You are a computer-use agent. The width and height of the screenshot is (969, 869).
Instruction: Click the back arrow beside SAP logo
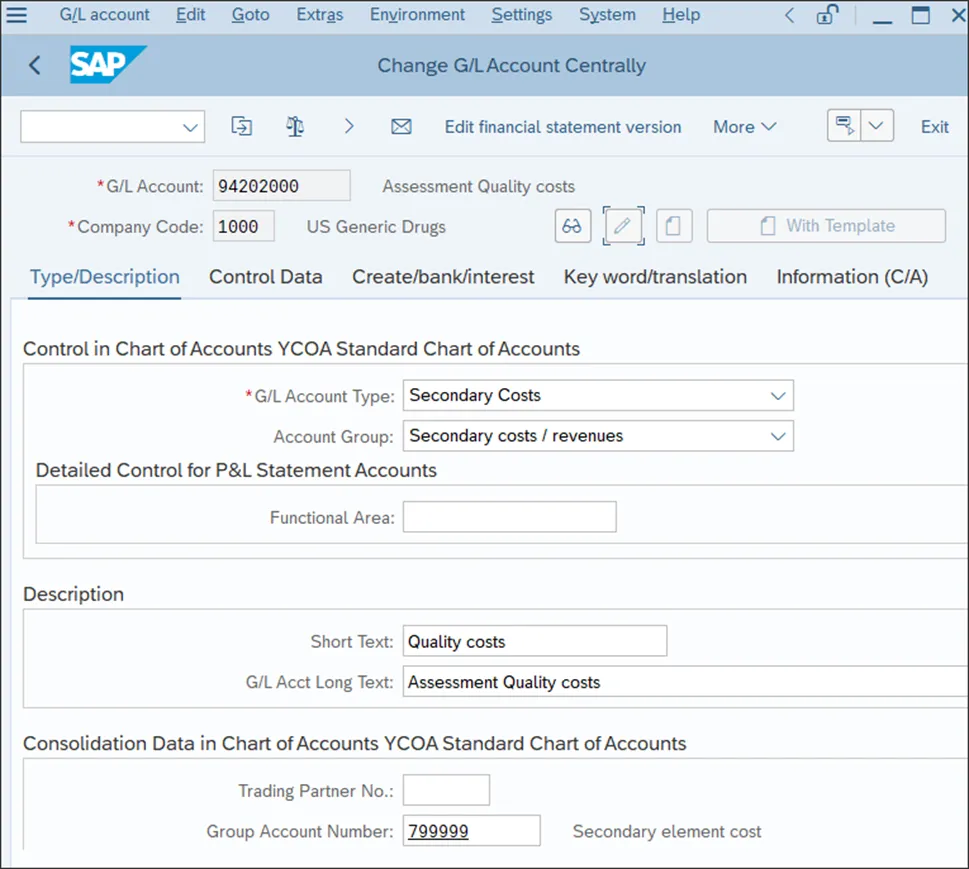(35, 66)
